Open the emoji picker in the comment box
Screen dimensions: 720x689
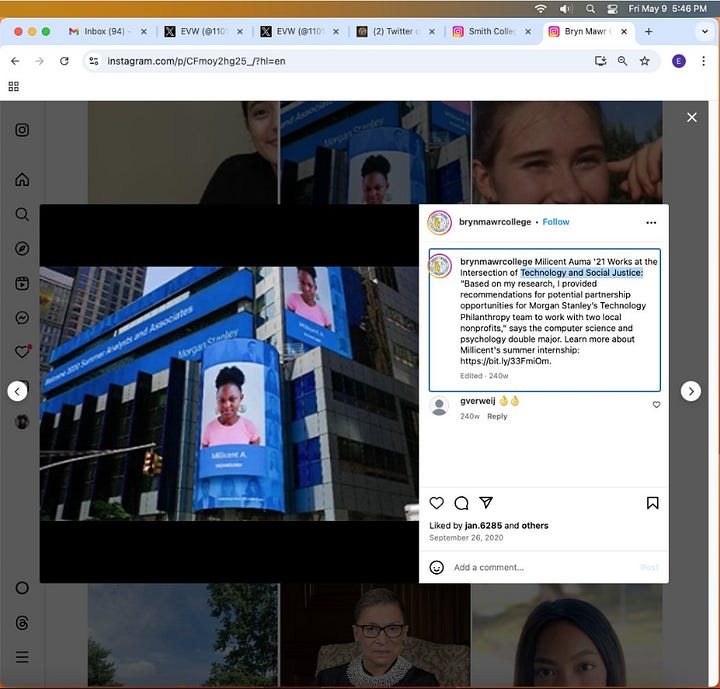tap(437, 567)
